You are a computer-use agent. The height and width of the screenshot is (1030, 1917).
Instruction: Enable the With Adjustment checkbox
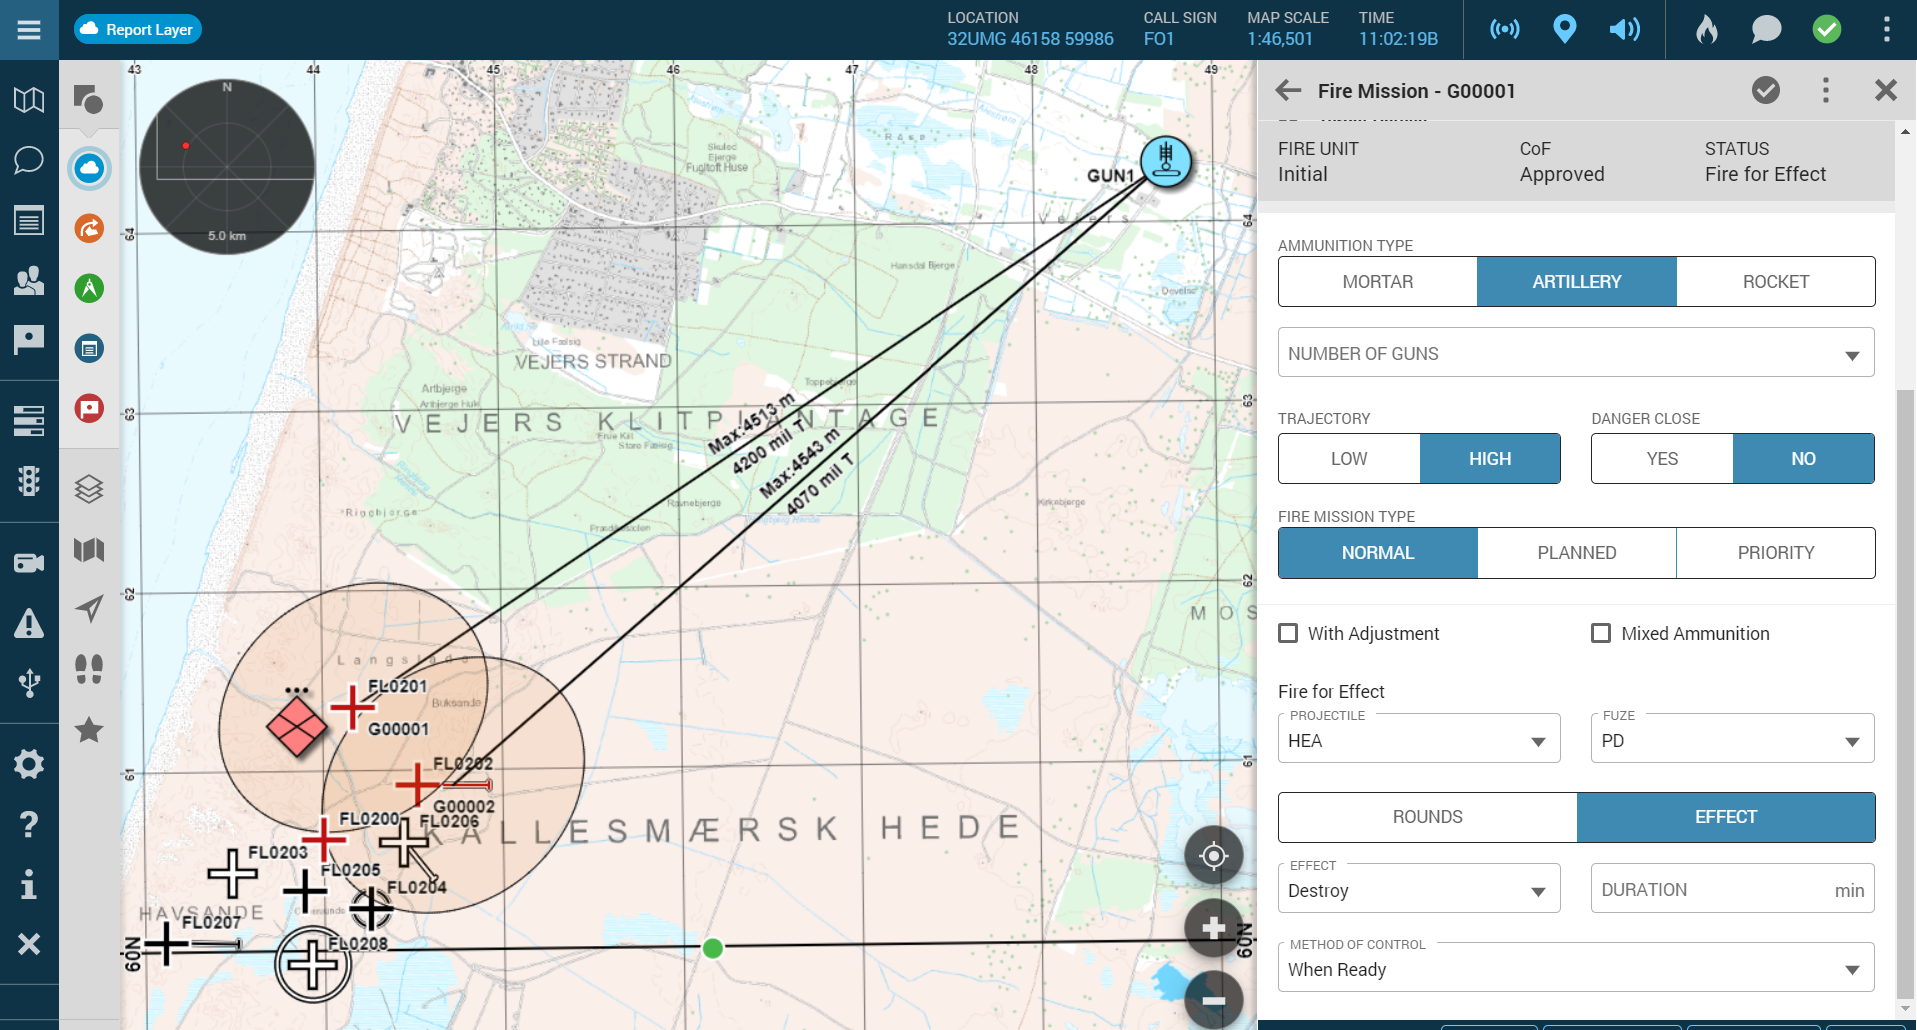tap(1289, 633)
